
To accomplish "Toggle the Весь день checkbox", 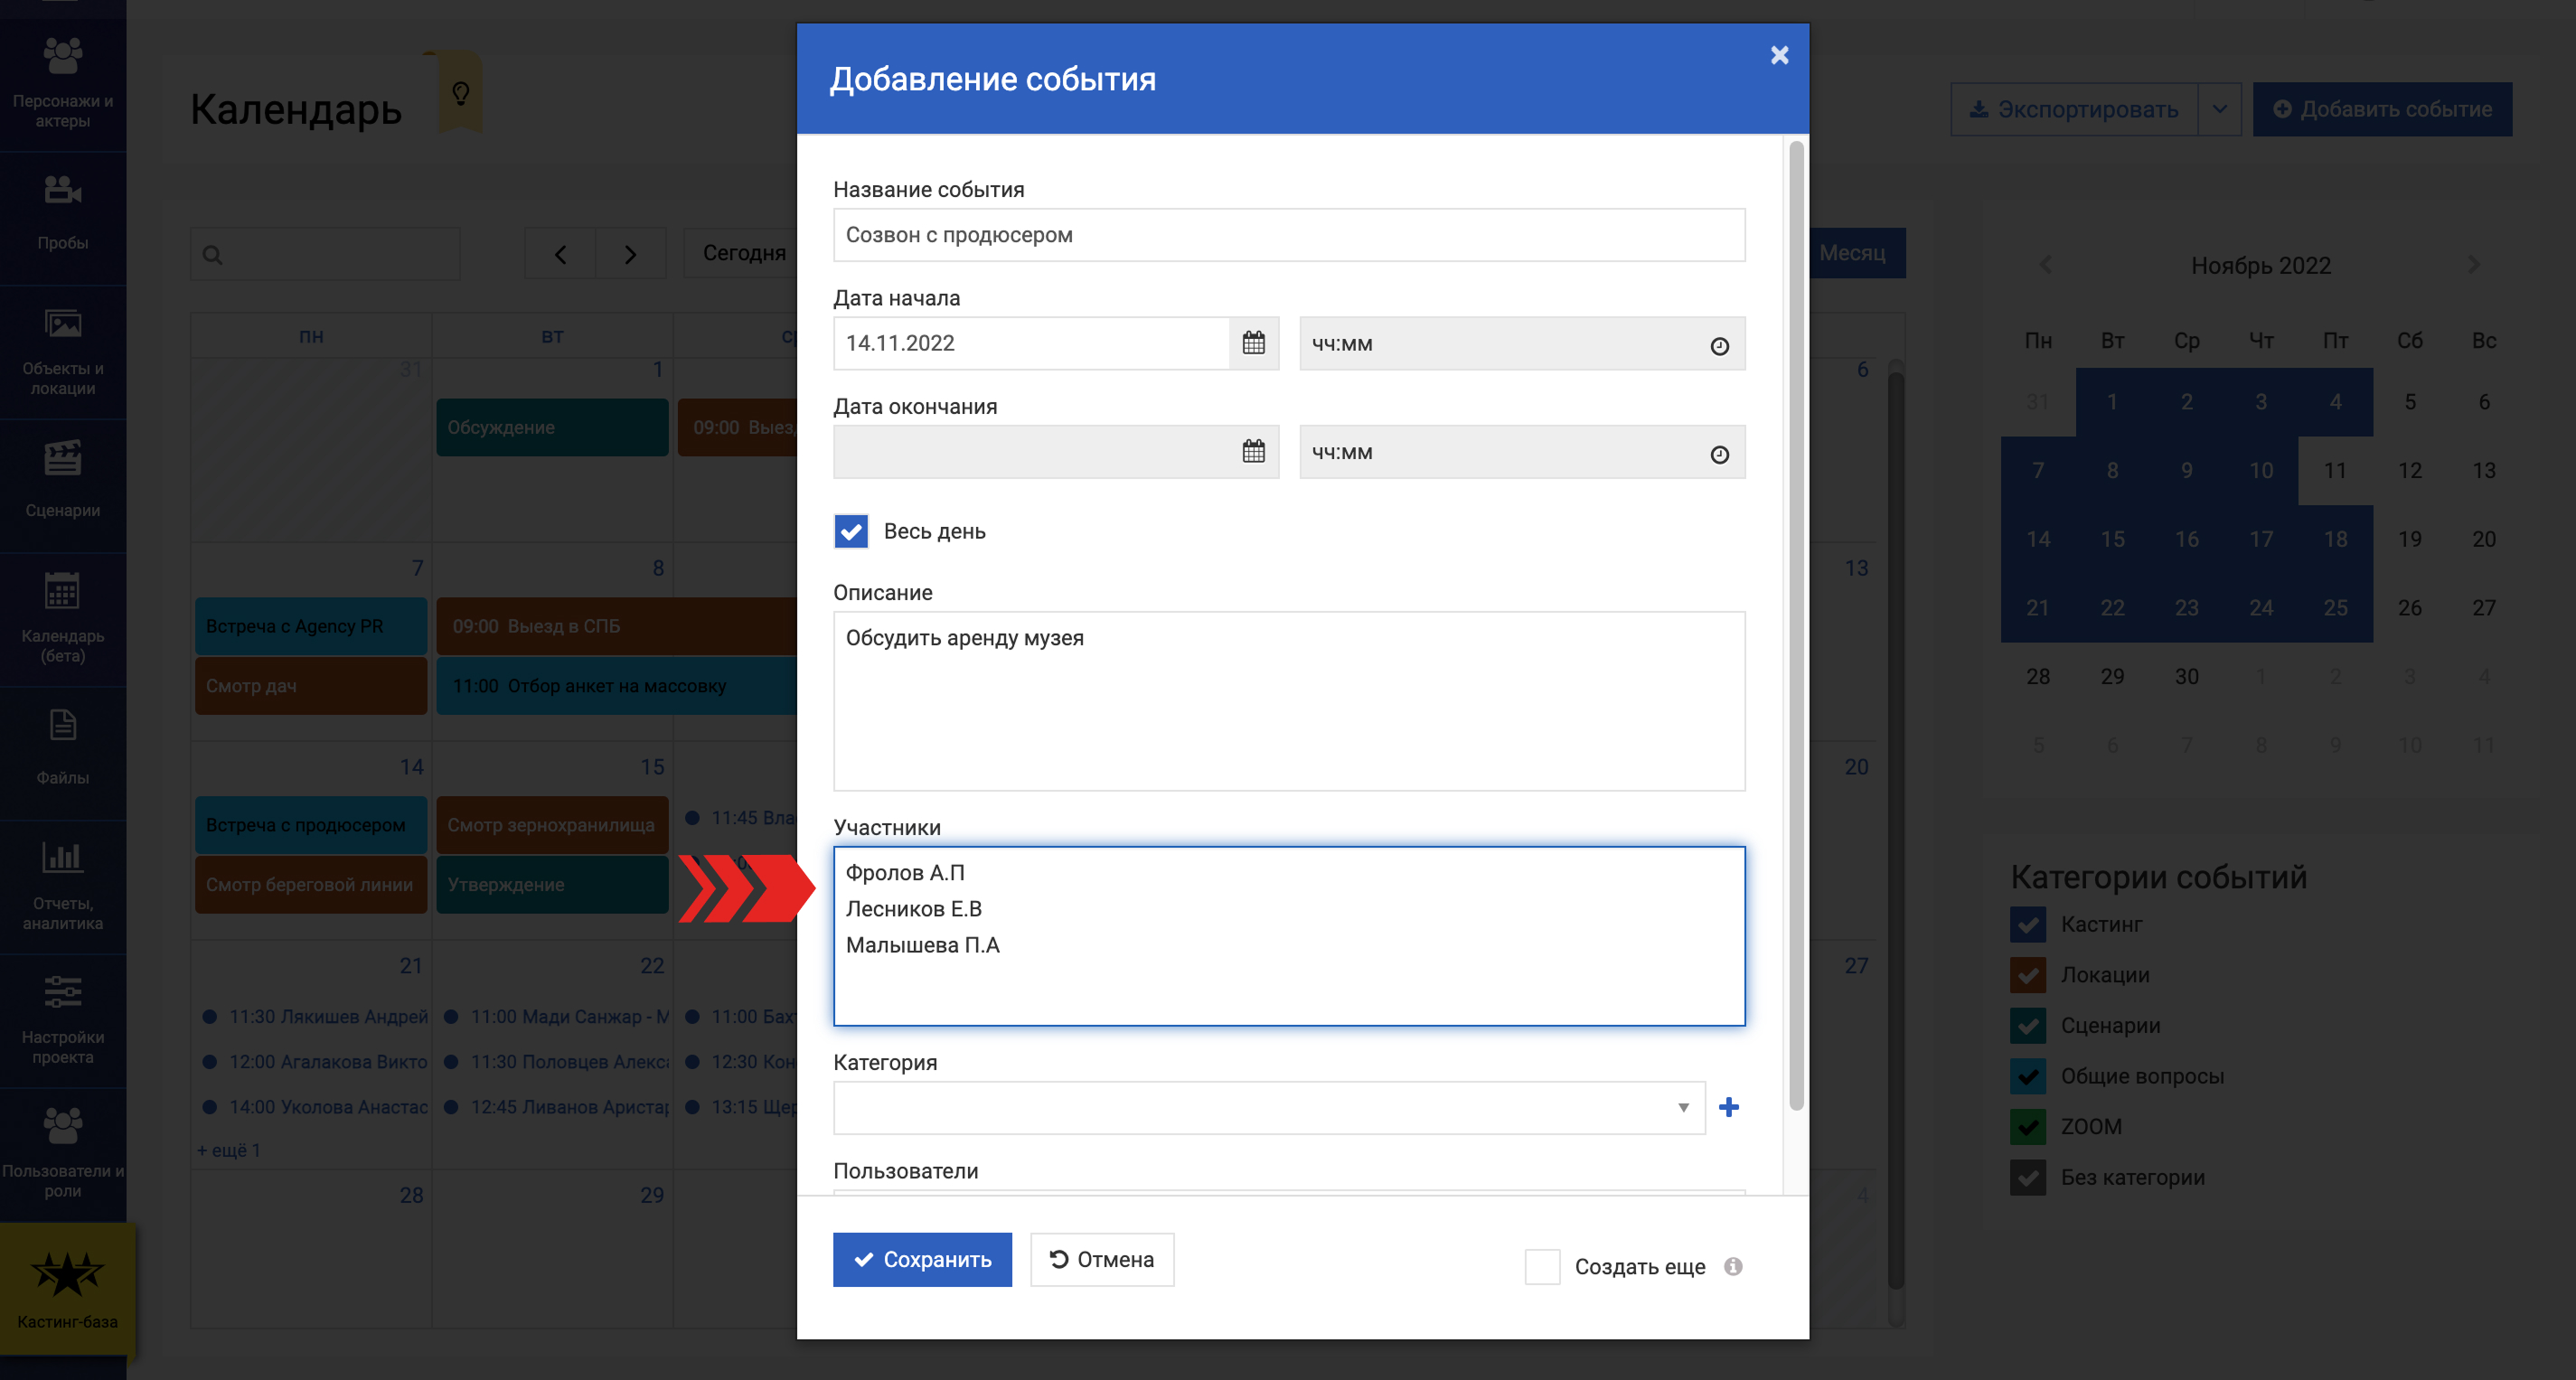I will (851, 531).
